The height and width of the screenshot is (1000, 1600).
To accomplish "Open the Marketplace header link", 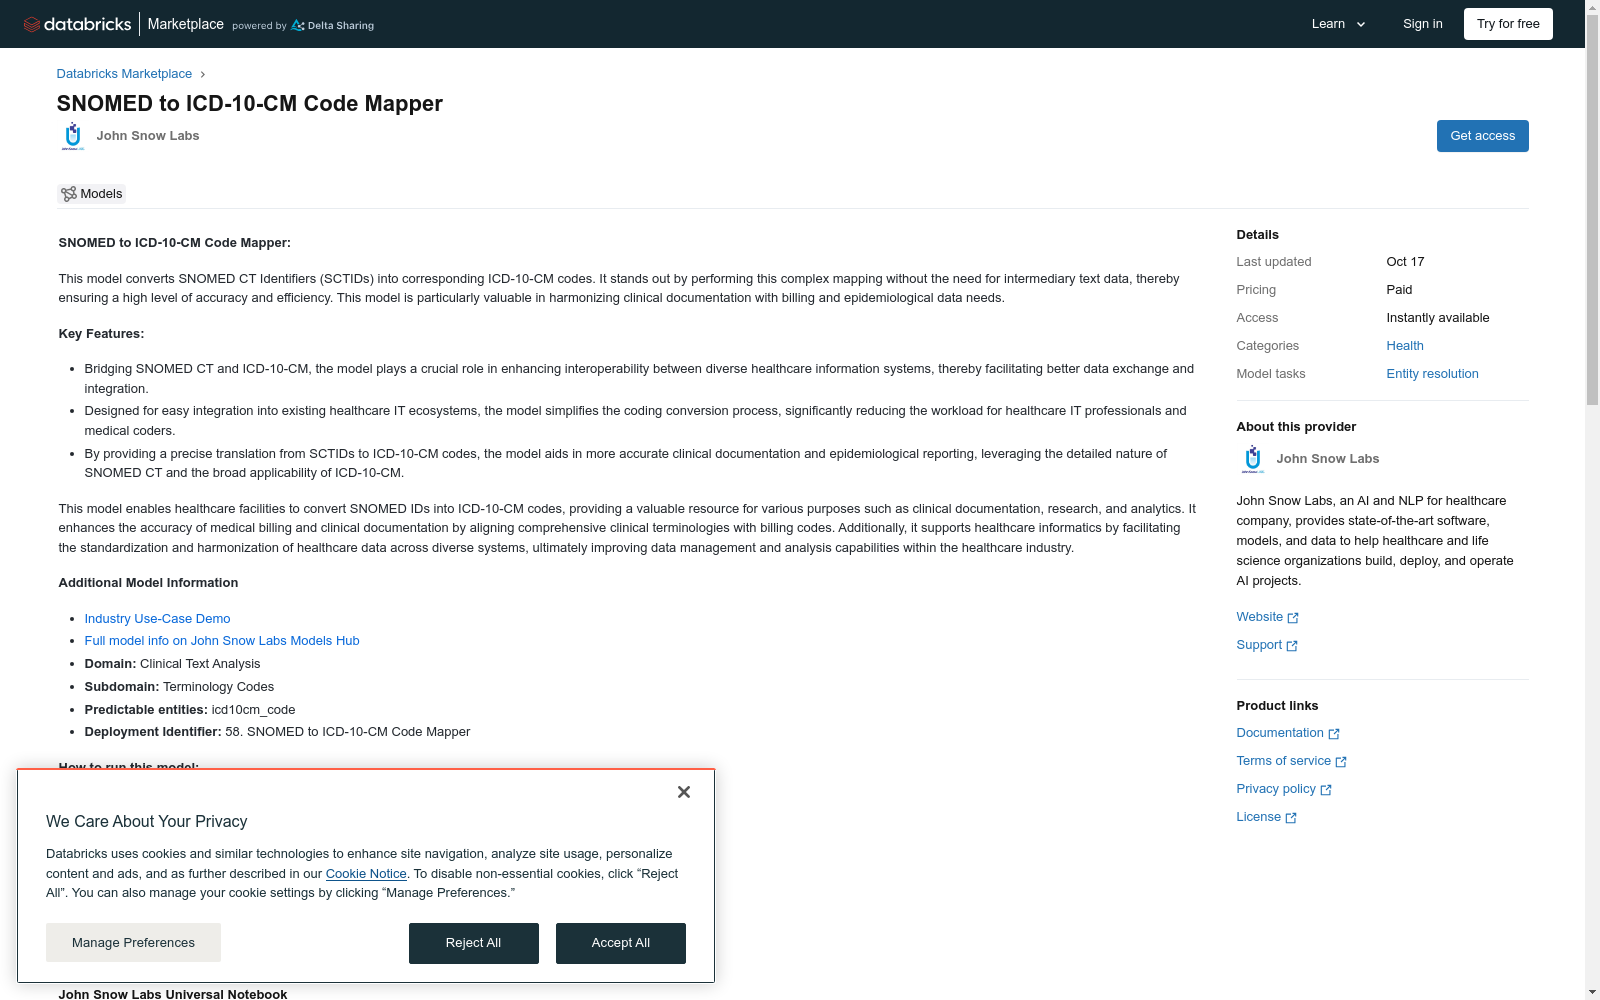I will pos(186,24).
